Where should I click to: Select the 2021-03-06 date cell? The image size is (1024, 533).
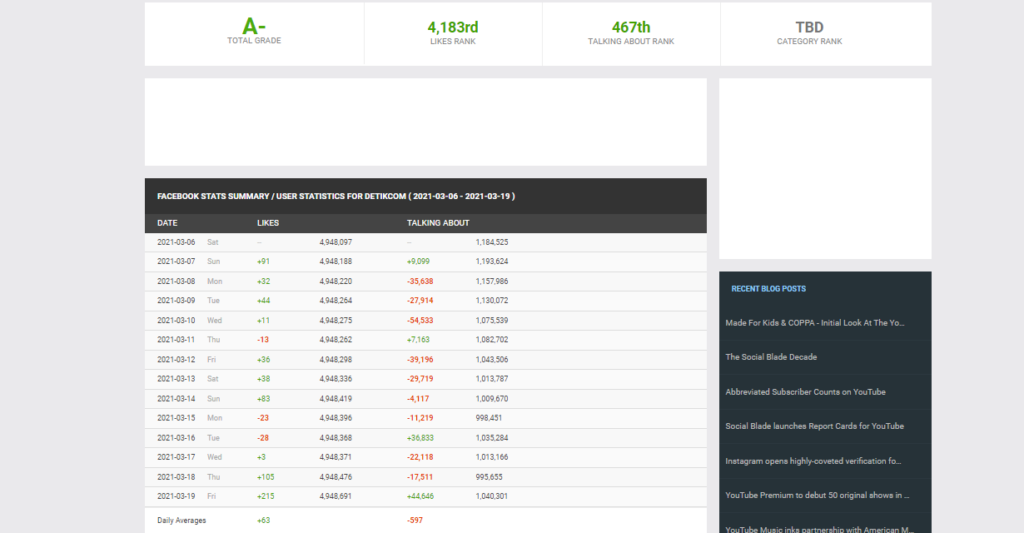click(176, 242)
